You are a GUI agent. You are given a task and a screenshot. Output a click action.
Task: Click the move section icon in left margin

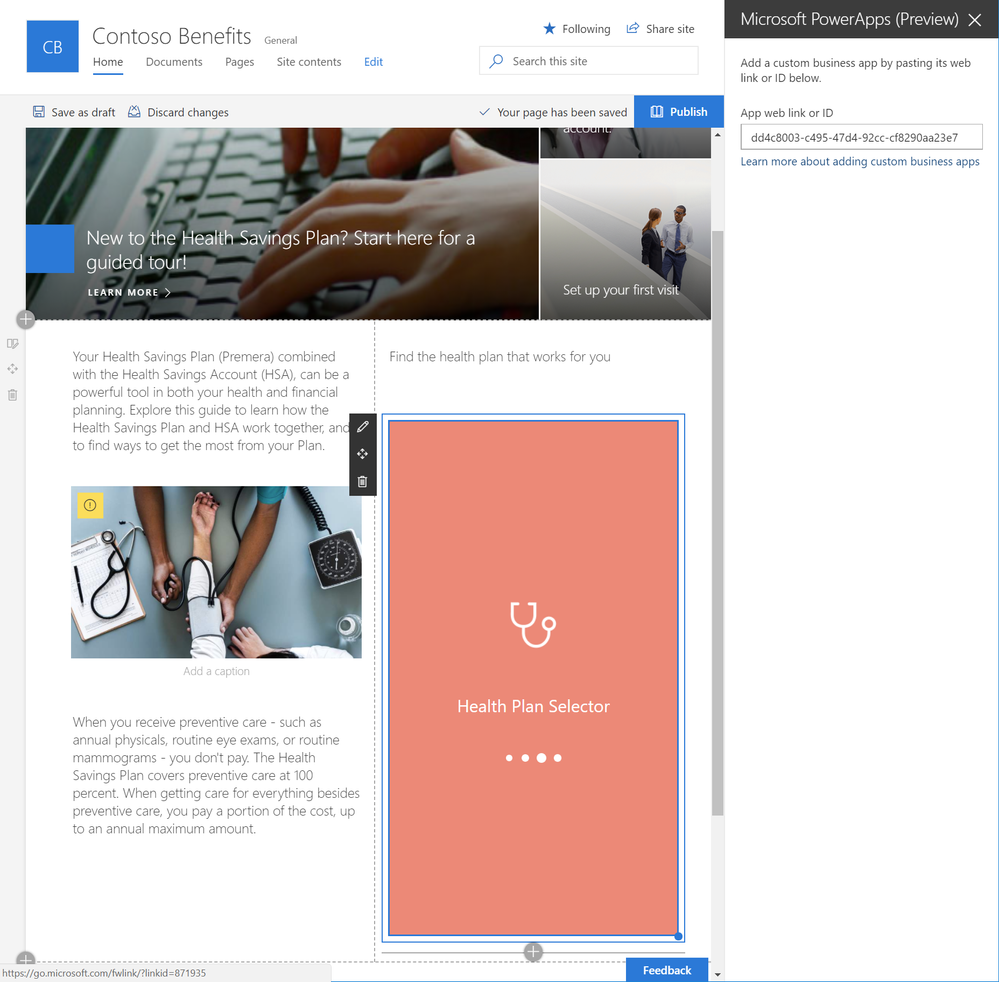click(12, 369)
